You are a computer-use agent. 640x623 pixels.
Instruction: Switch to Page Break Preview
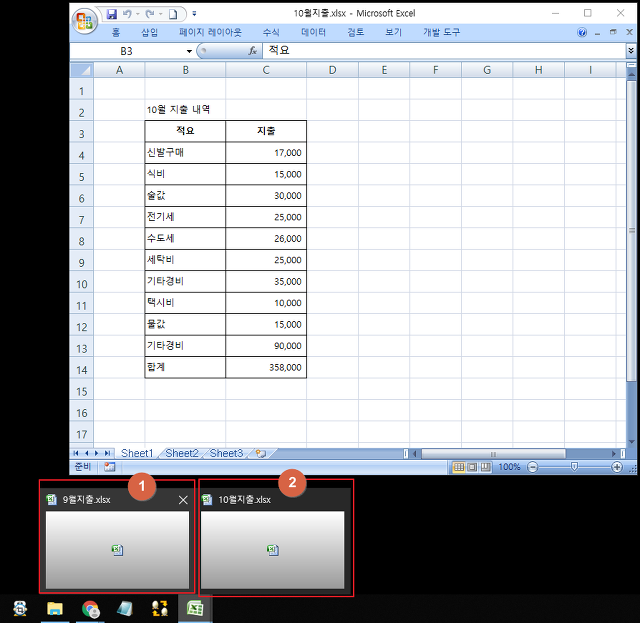(485, 467)
